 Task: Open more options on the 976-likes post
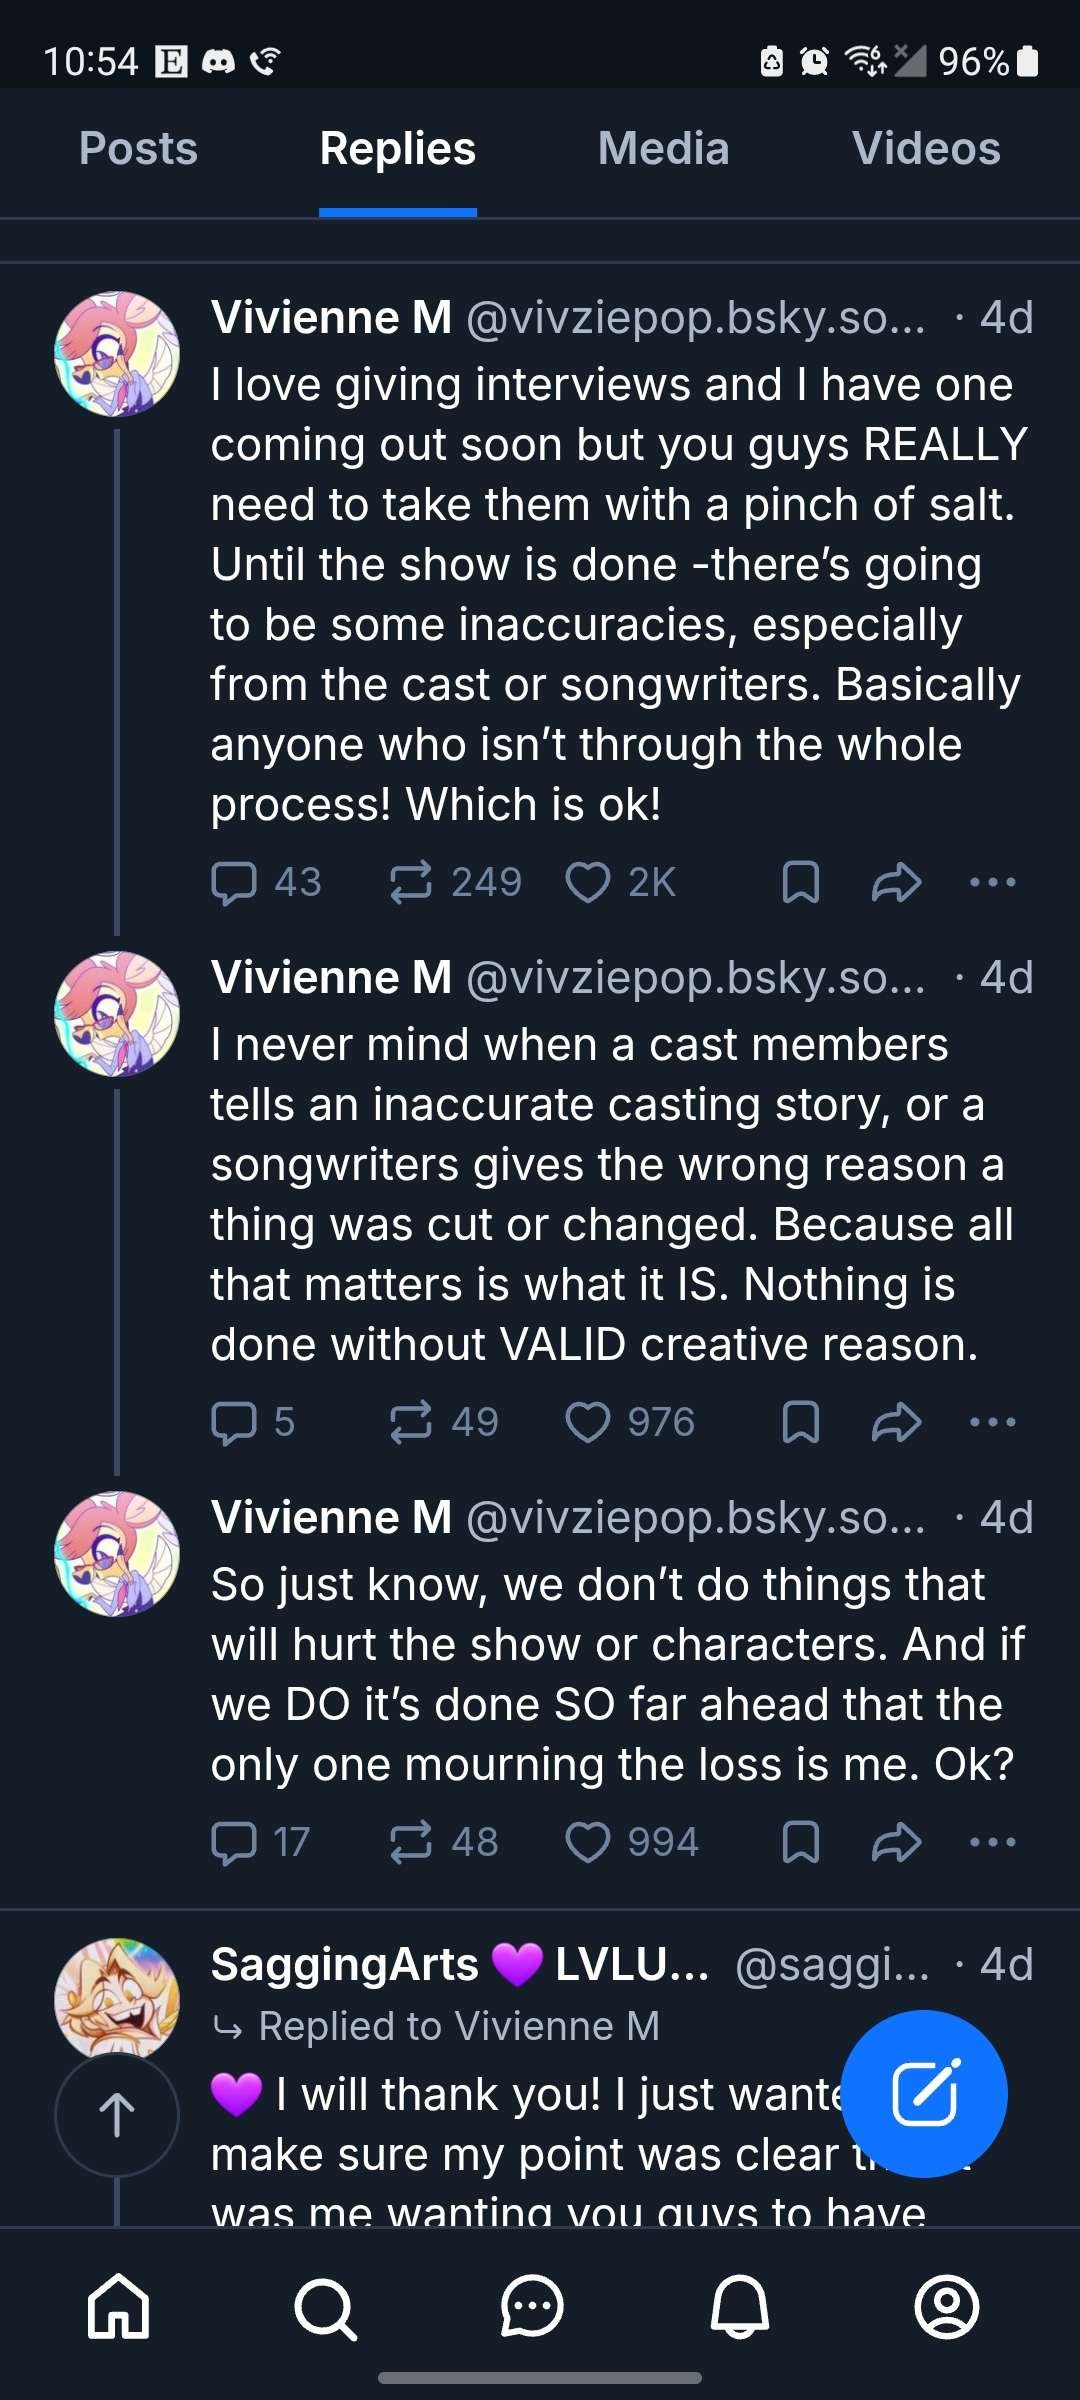pyautogui.click(x=992, y=1422)
